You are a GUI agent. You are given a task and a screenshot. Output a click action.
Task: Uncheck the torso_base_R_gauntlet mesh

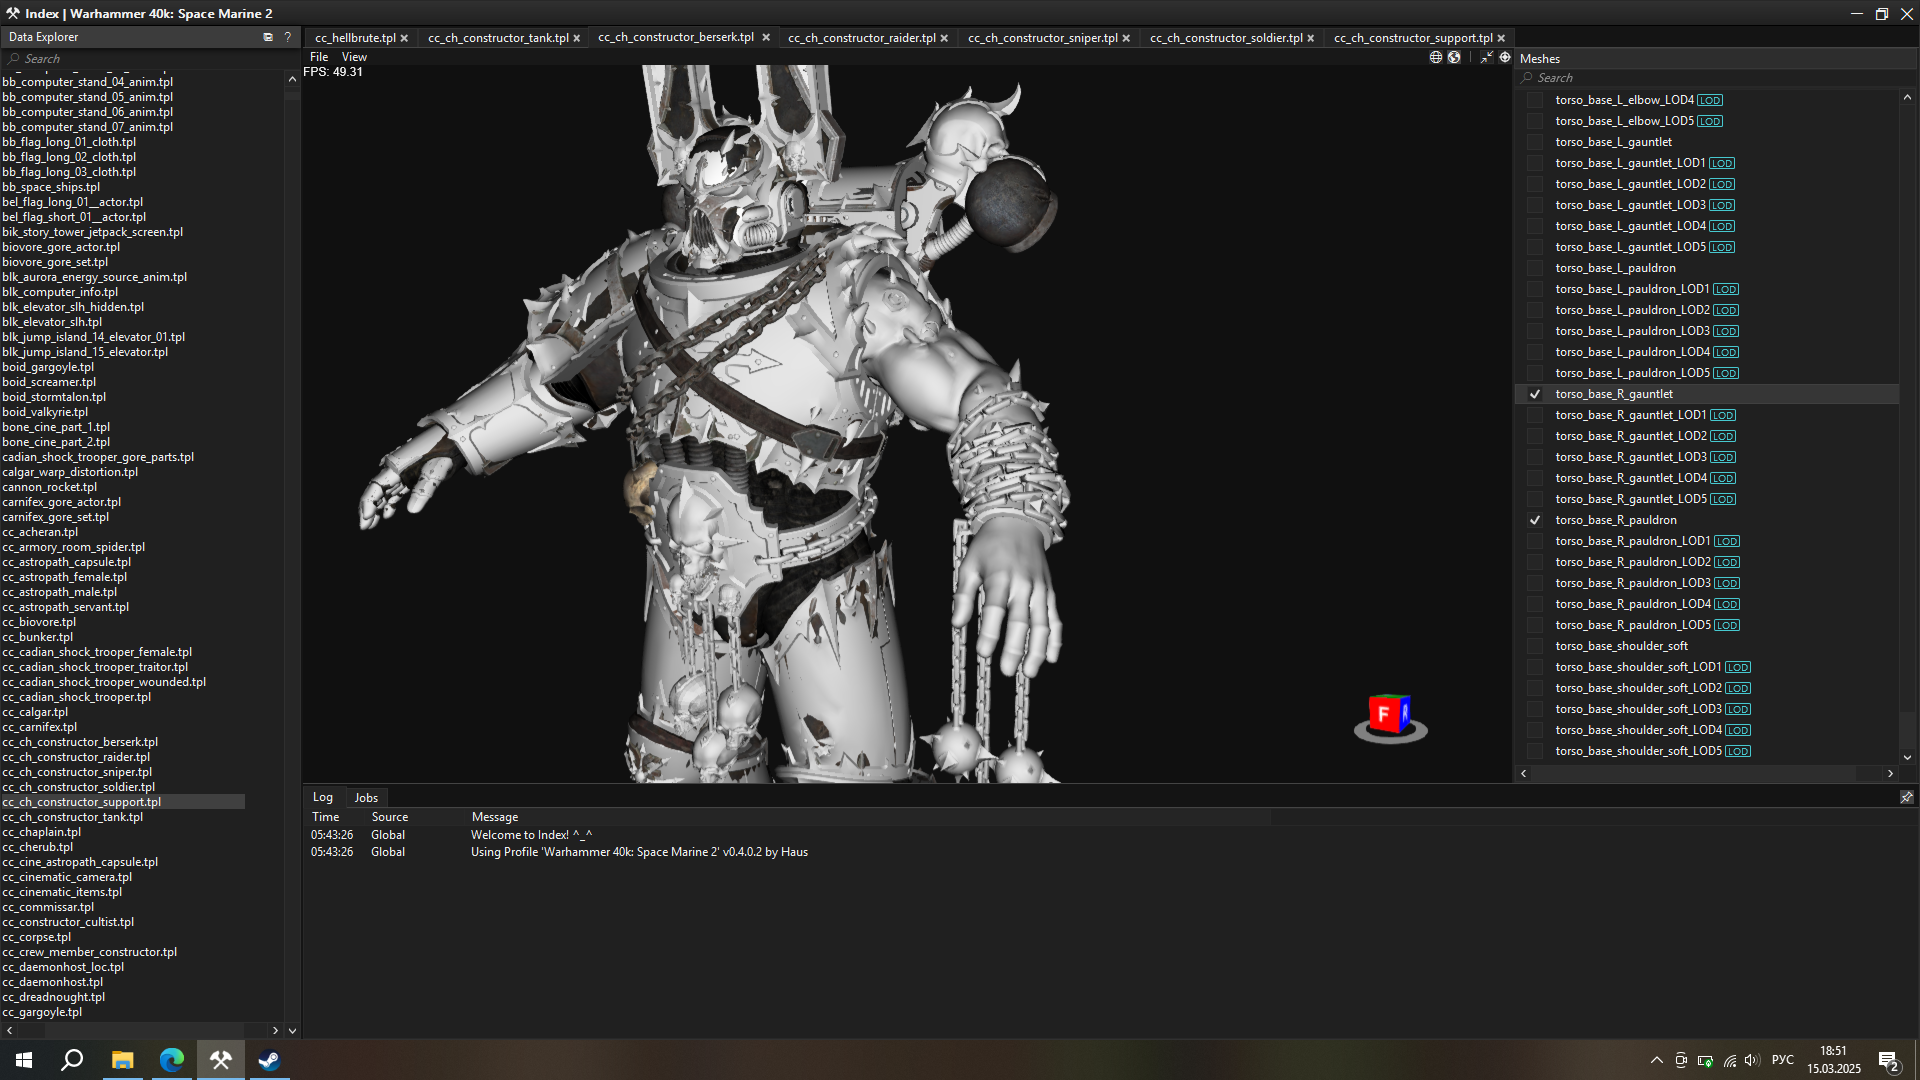[x=1534, y=394]
